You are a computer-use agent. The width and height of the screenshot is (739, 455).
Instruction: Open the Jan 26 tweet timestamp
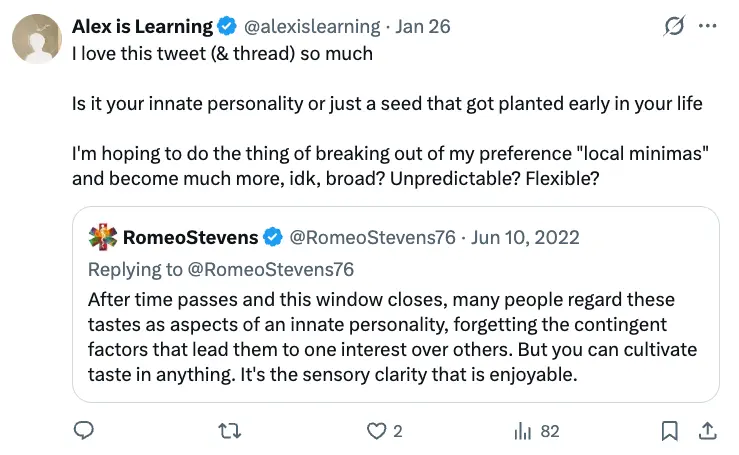pos(423,27)
